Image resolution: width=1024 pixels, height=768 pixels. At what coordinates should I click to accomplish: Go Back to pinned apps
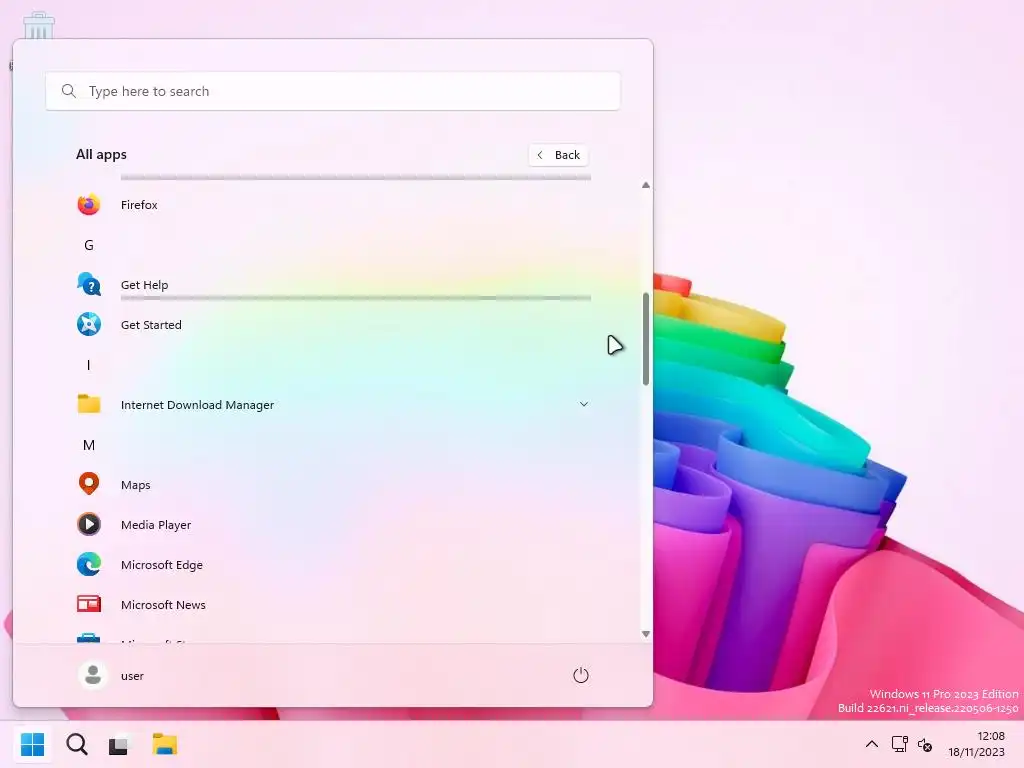pyautogui.click(x=558, y=155)
